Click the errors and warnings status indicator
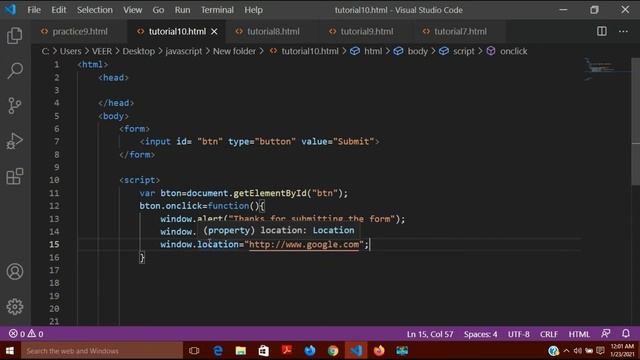The height and width of the screenshot is (360, 640). [26, 334]
